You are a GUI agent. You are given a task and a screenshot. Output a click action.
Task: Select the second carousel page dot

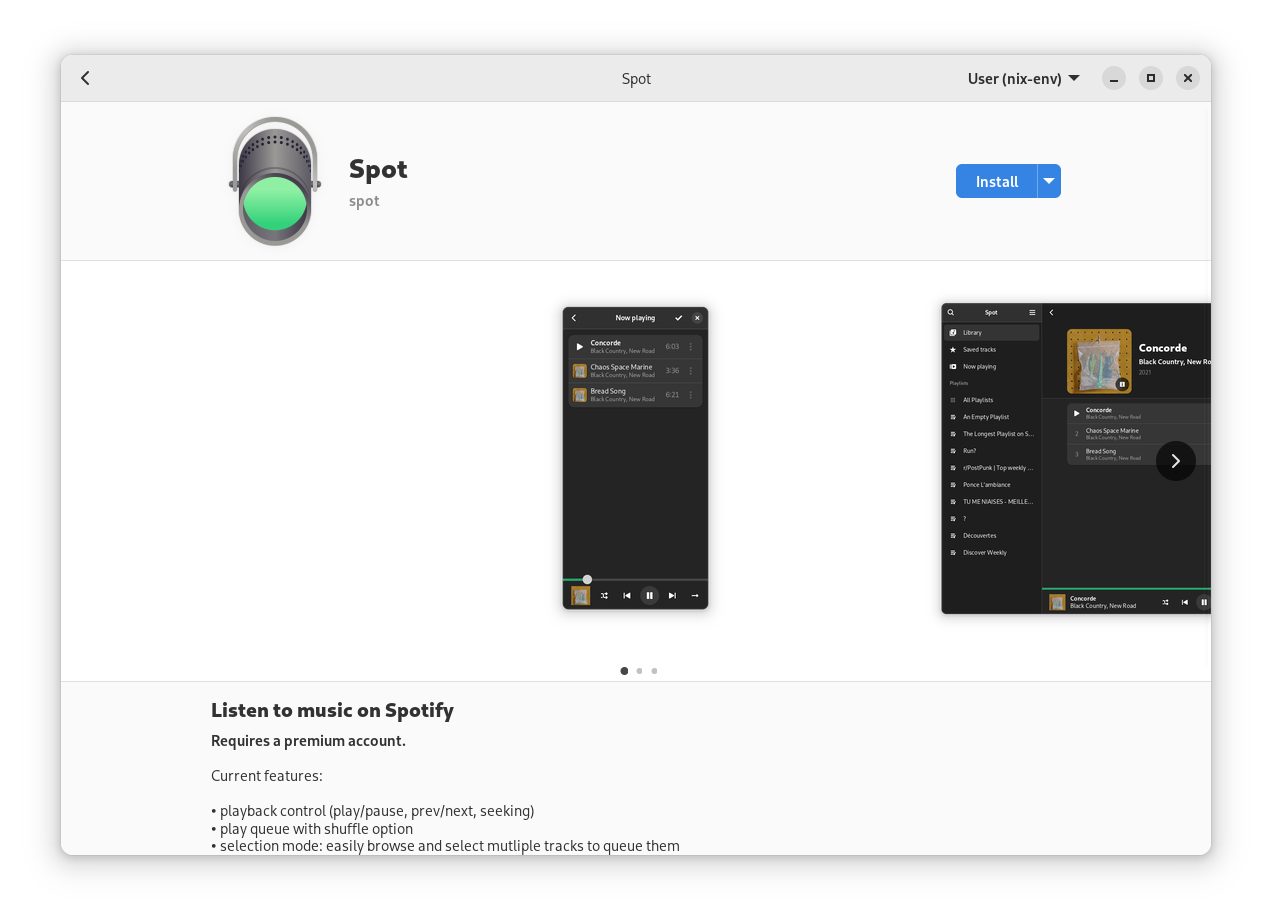[x=639, y=671]
